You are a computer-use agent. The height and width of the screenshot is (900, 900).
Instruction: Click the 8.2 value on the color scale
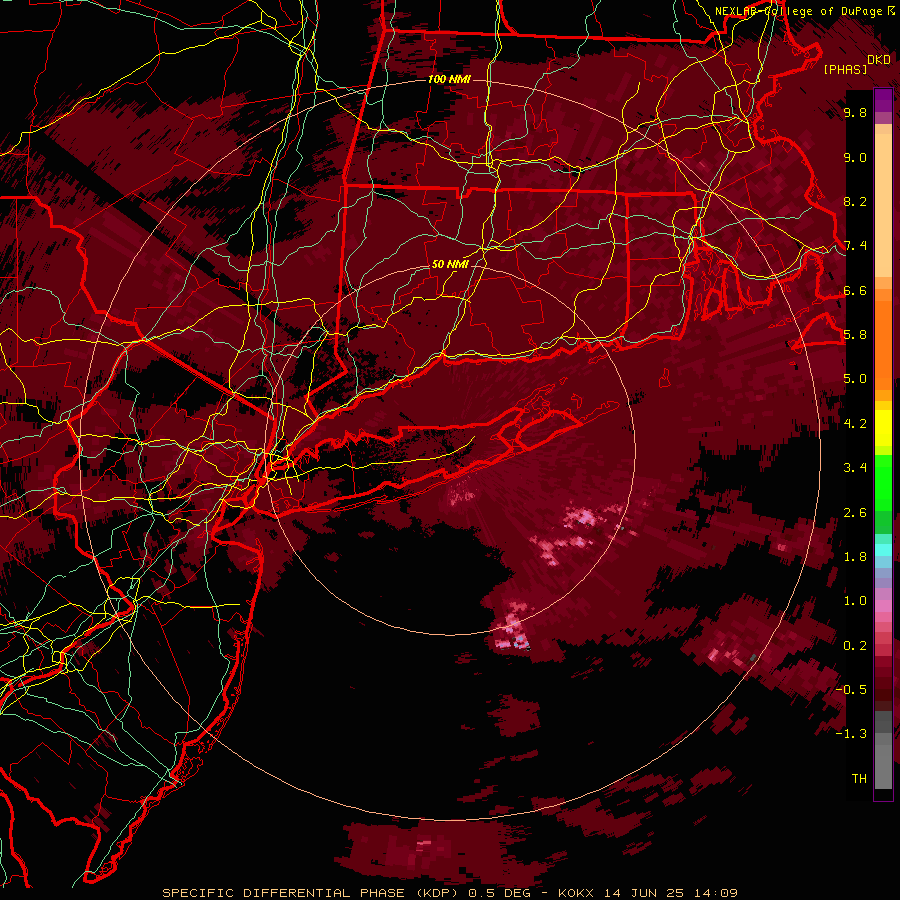click(855, 201)
